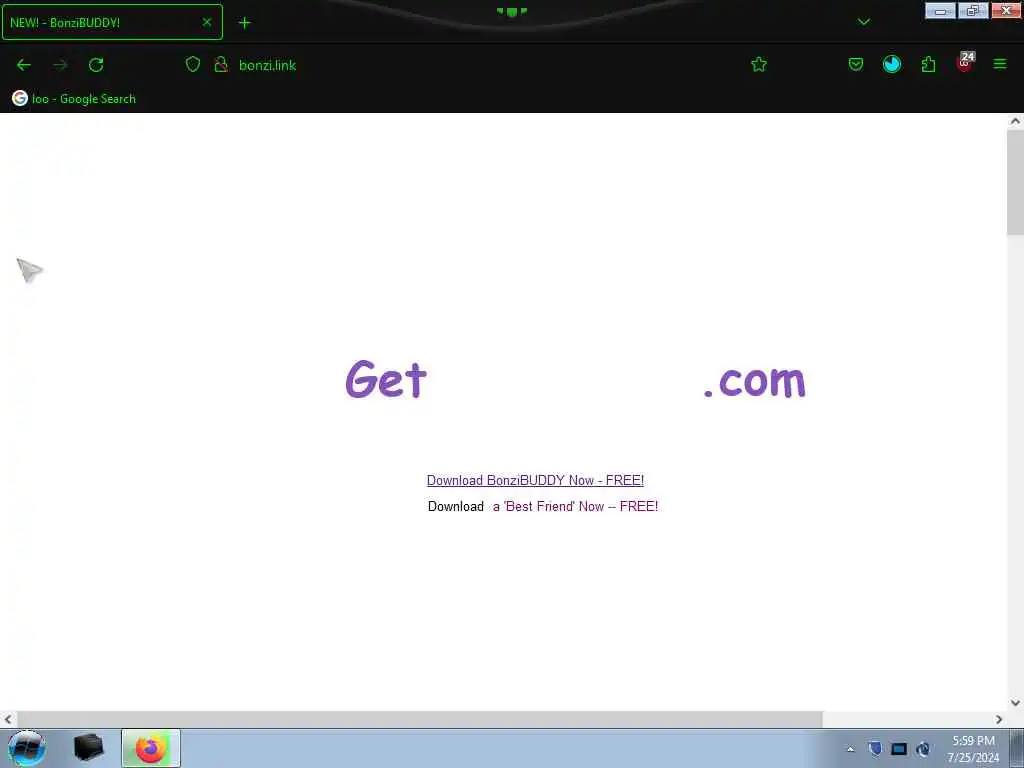
Task: Restore down the Firefox window
Action: coord(973,11)
